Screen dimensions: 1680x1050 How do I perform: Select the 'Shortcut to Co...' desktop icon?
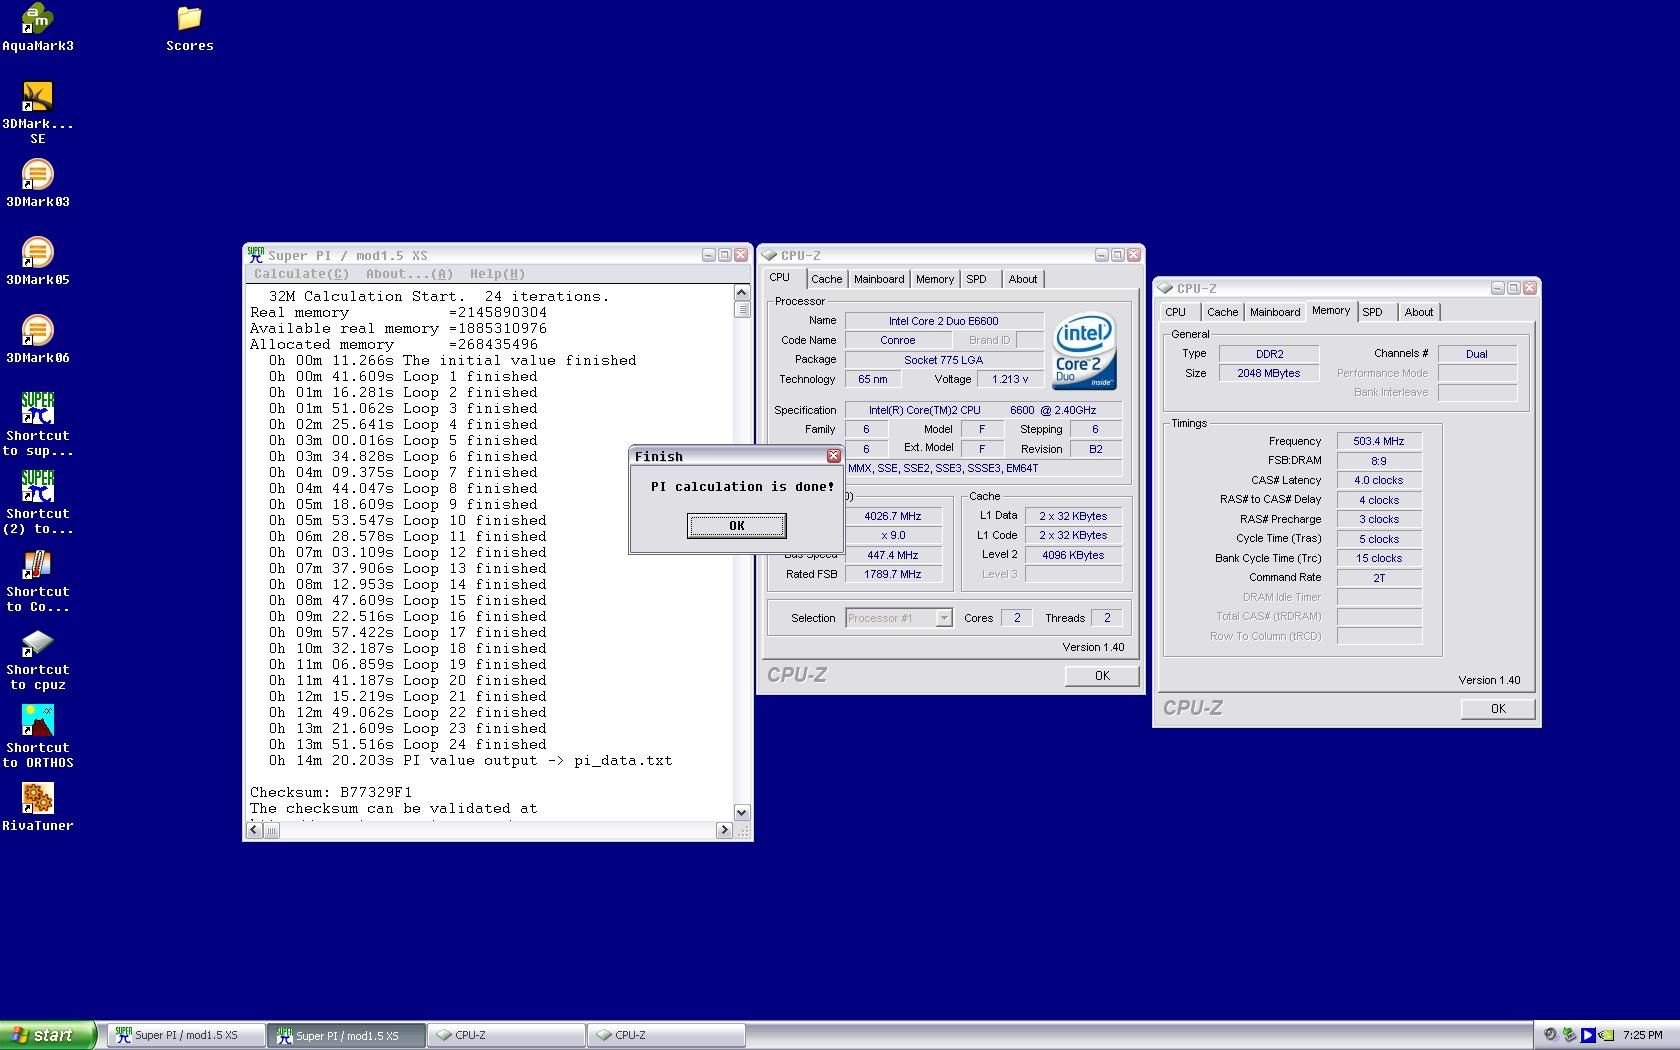coord(37,580)
